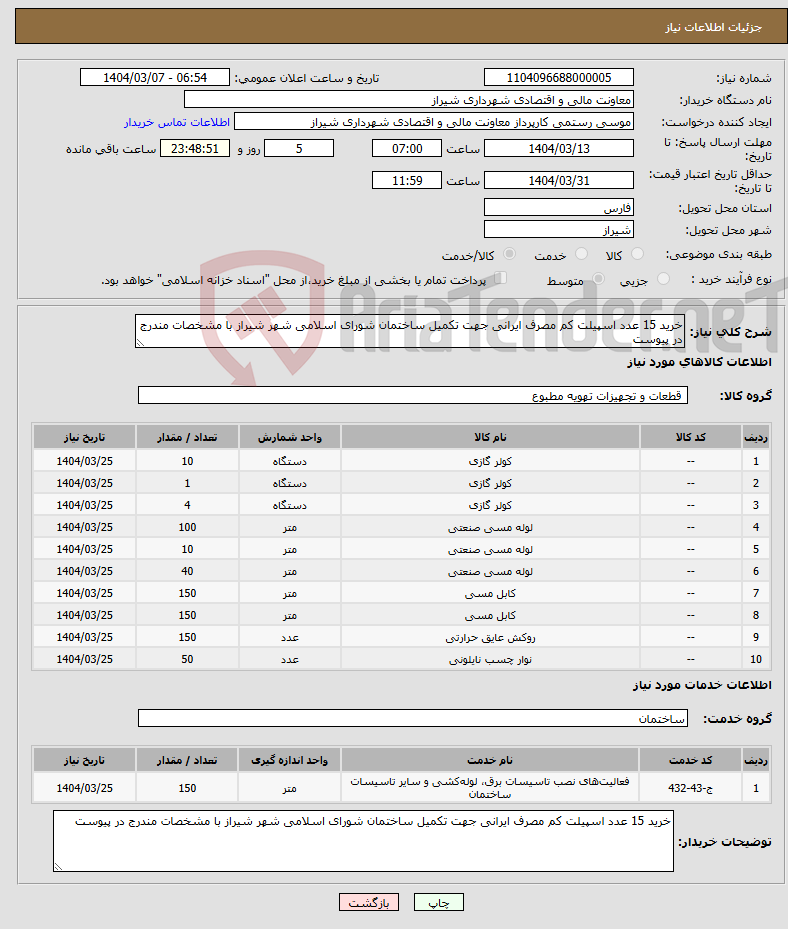Screen dimensions: 788x929
Task: Click the شماره نیاز field 1104096688000005
Action: pos(559,78)
